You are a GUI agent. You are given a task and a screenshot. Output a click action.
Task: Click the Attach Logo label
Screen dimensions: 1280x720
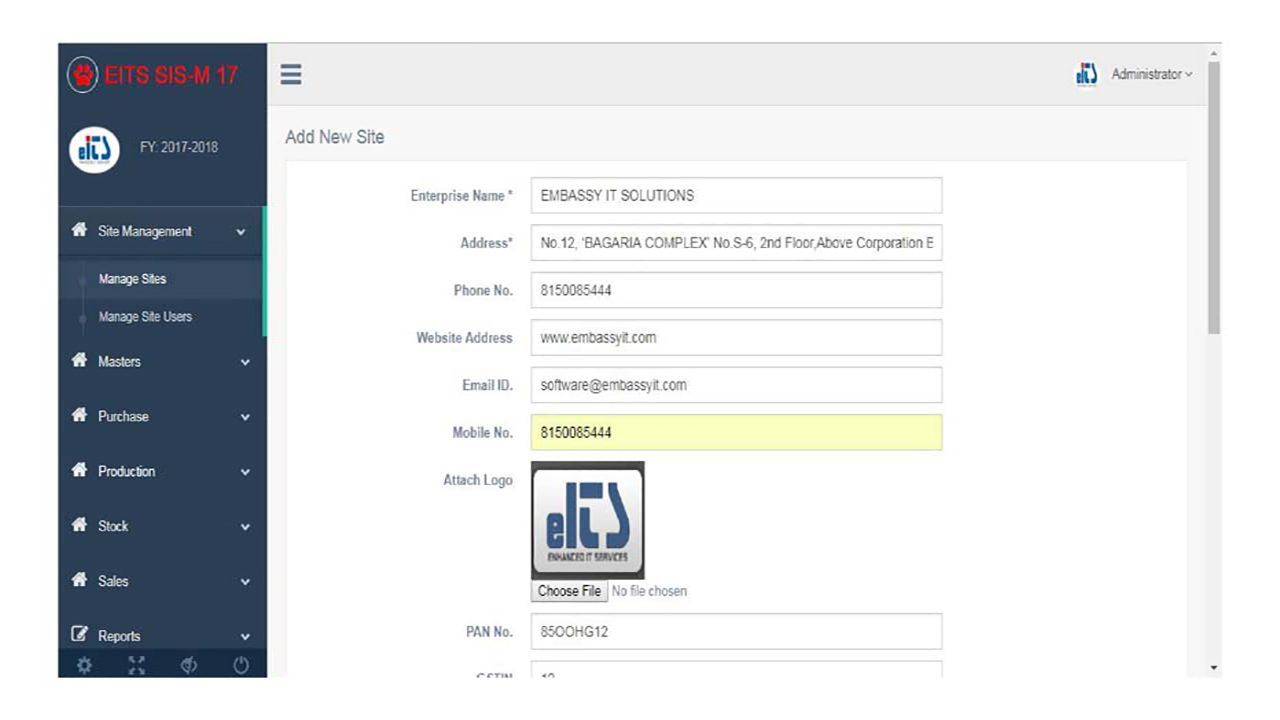478,480
